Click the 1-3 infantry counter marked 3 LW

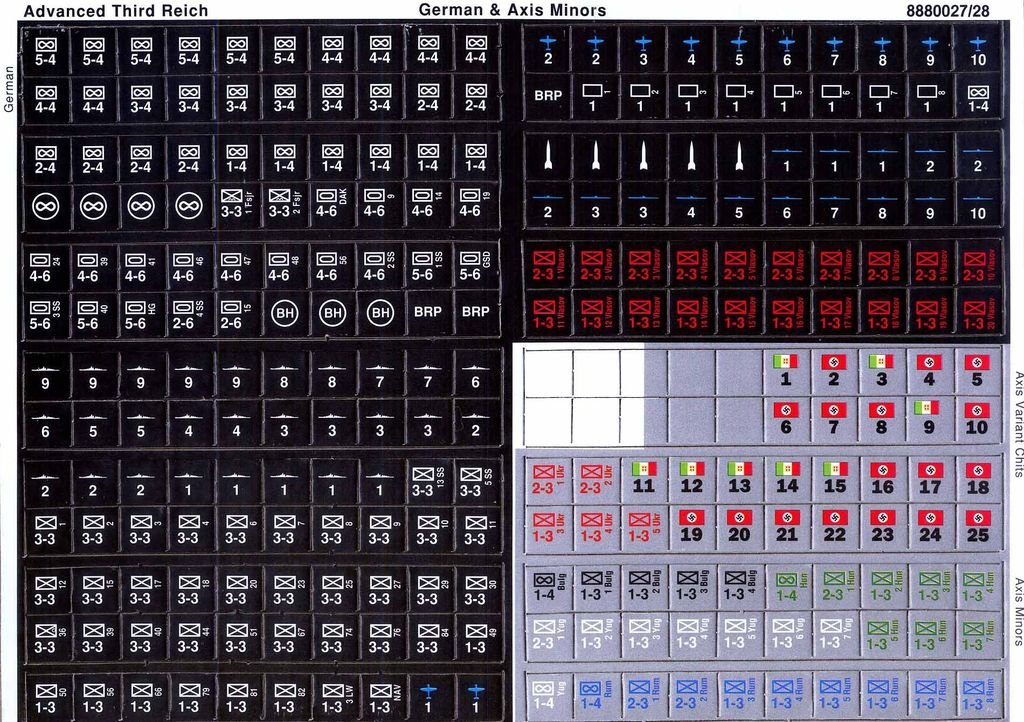(332, 698)
